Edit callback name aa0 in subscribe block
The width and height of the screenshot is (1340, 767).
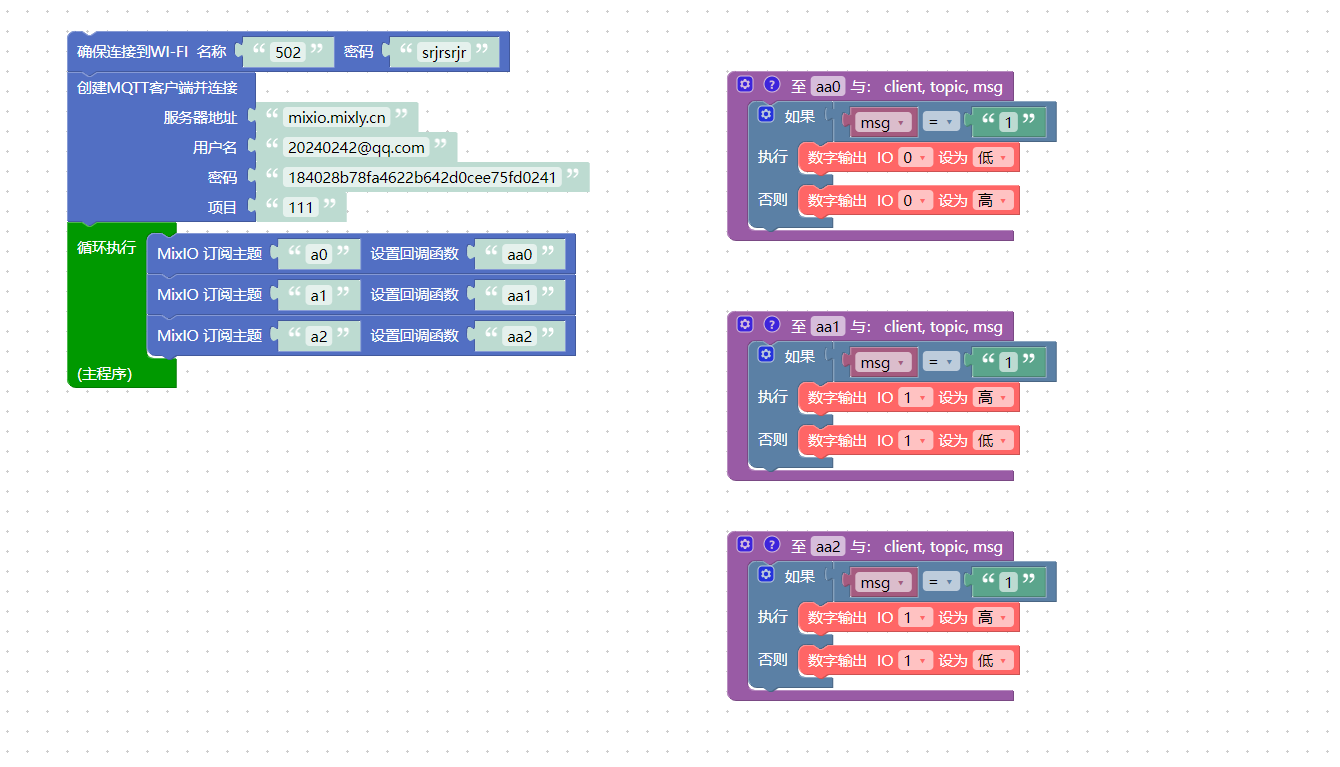pyautogui.click(x=520, y=255)
